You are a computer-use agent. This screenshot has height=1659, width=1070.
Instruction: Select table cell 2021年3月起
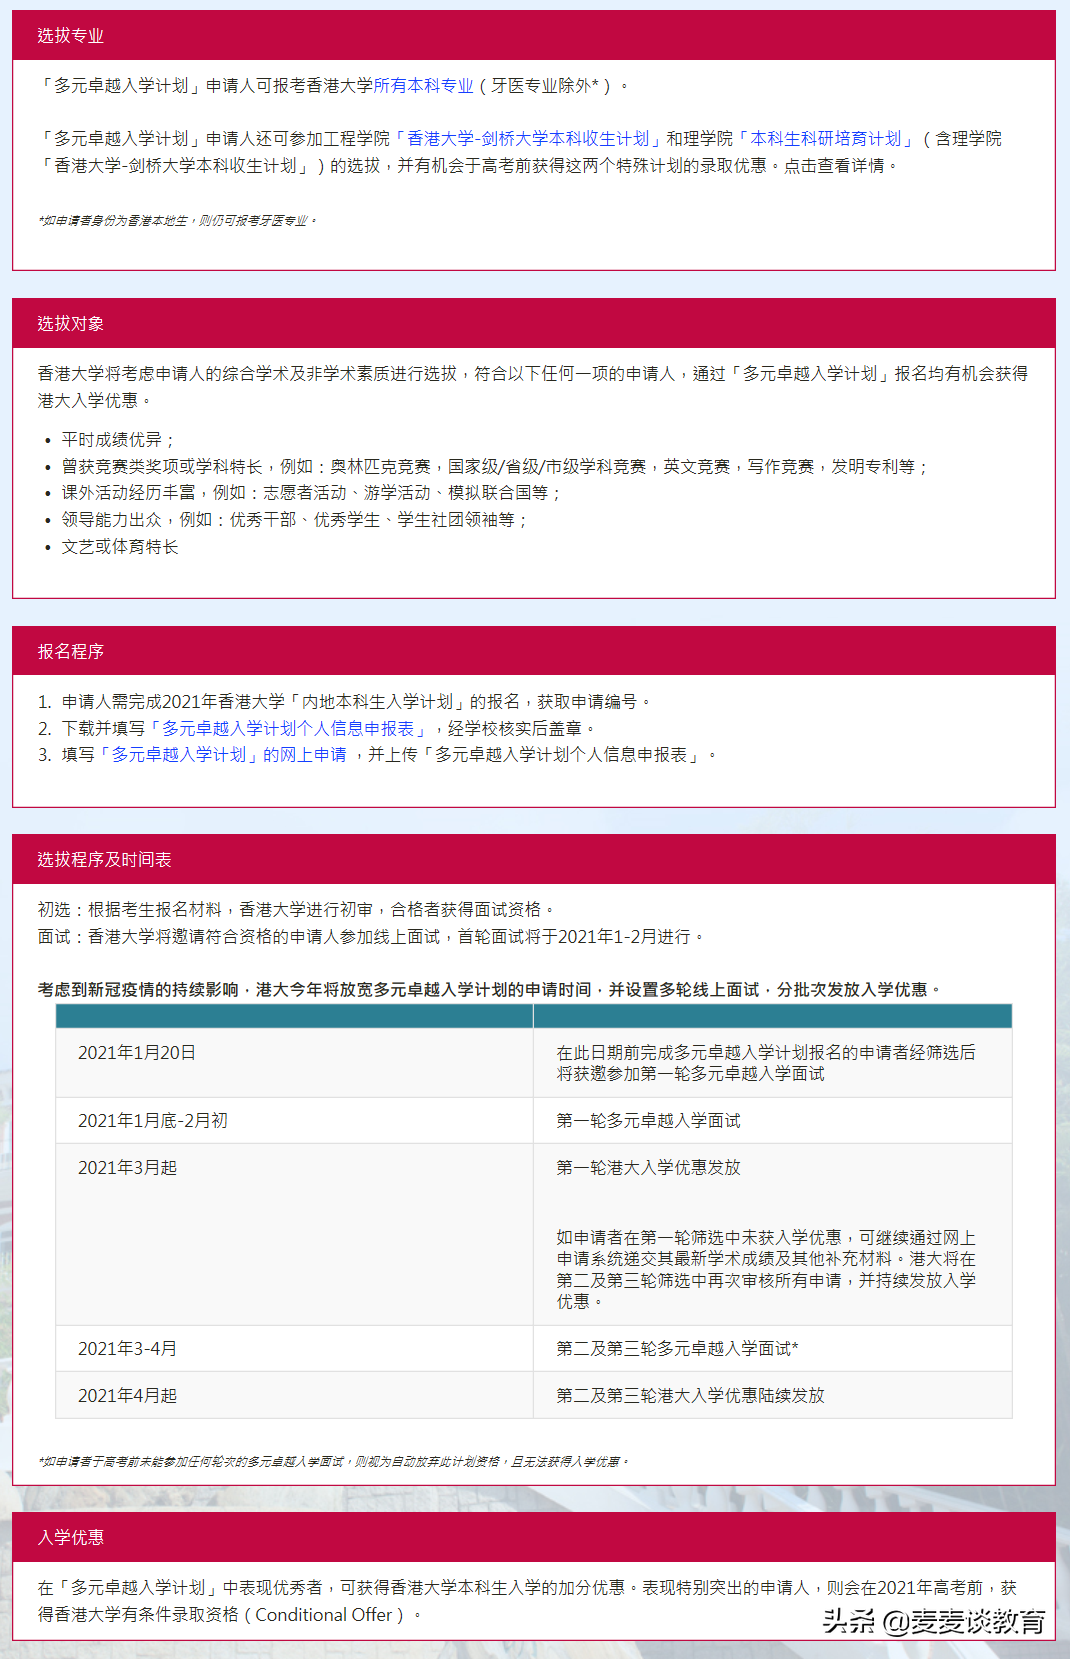[x=294, y=1235]
